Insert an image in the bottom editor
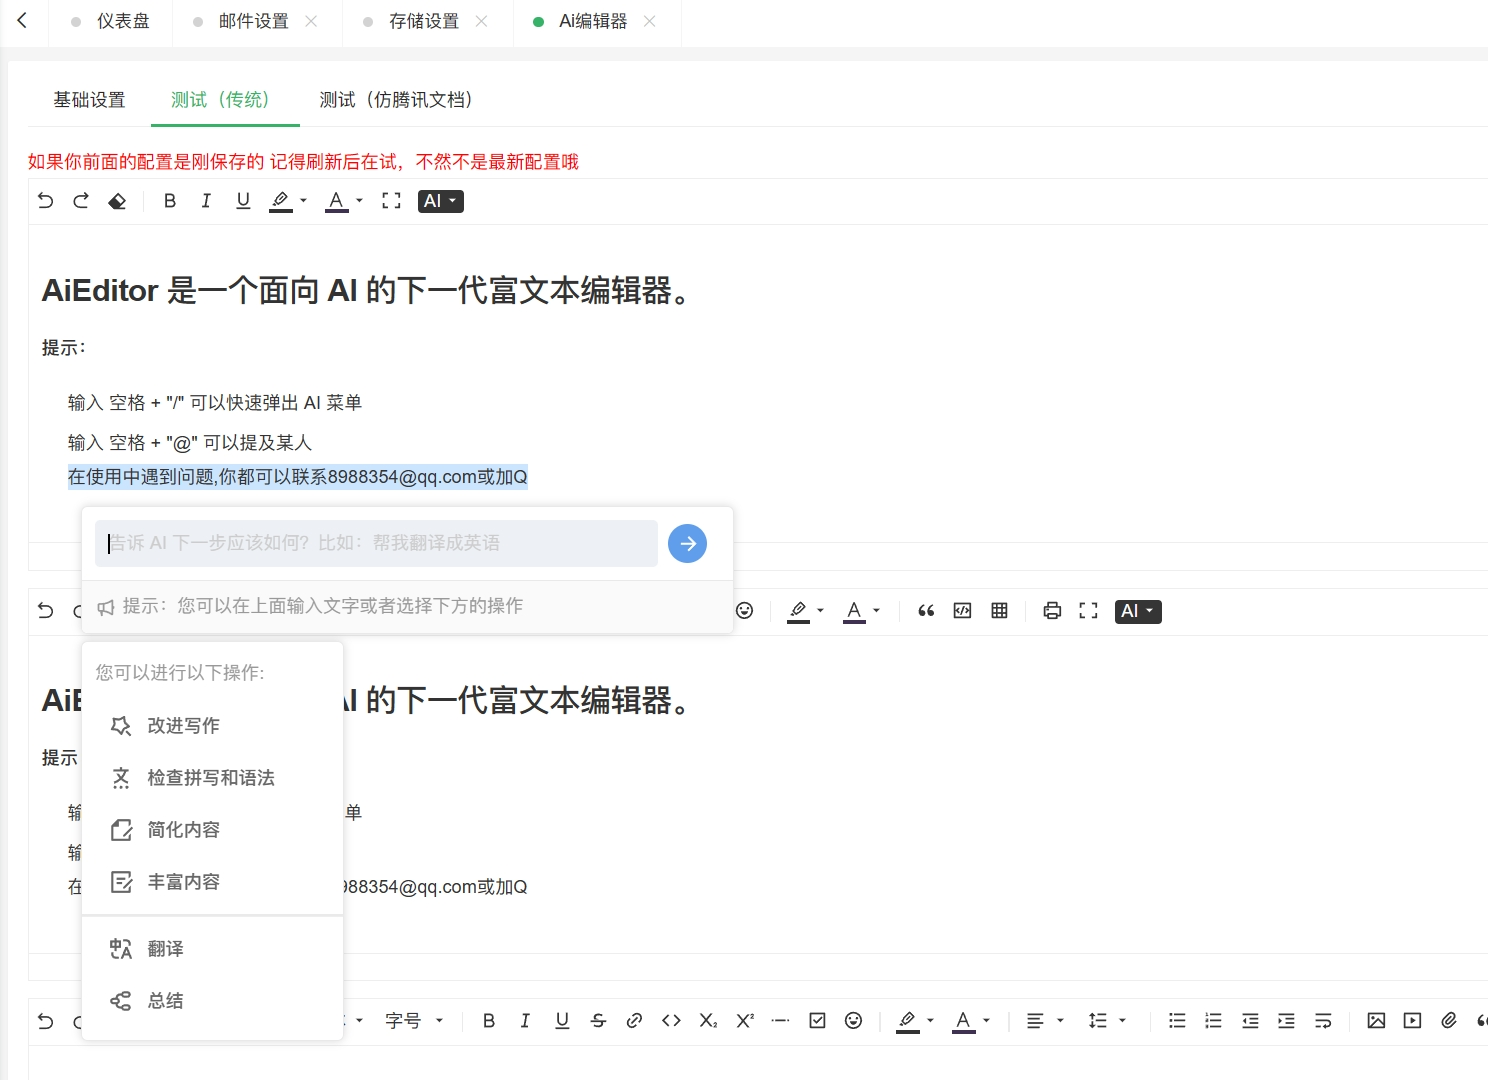The image size is (1488, 1080). point(1376,1021)
